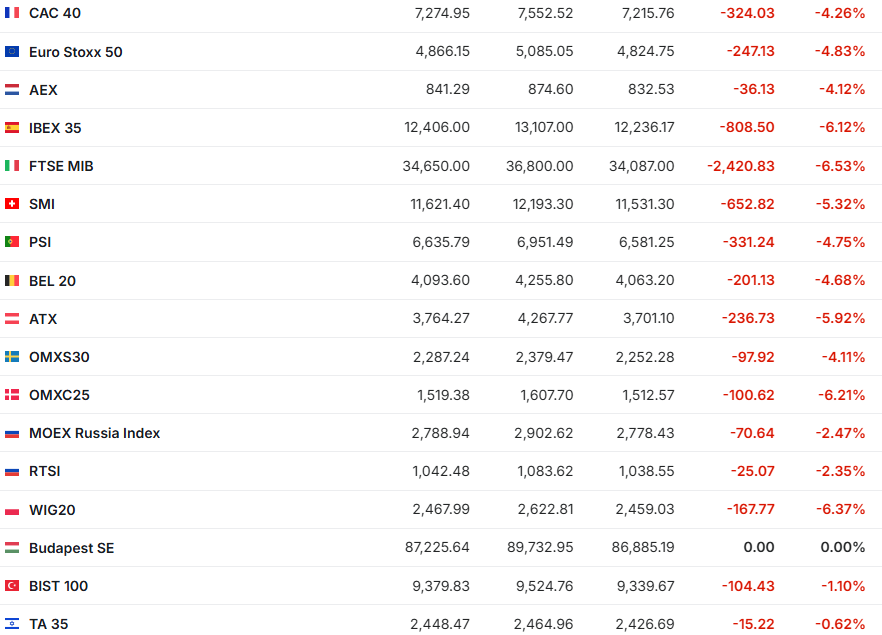This screenshot has height=635, width=882.
Task: Select the MOEX Russia Index link
Action: (95, 433)
